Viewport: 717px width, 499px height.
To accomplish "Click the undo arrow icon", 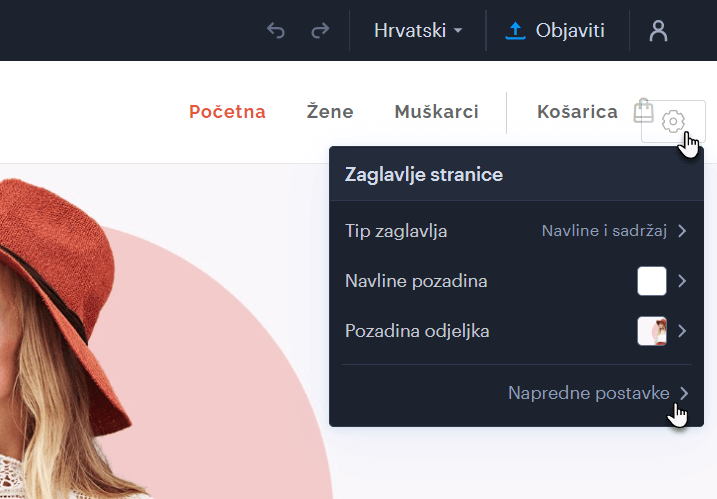I will coord(276,31).
